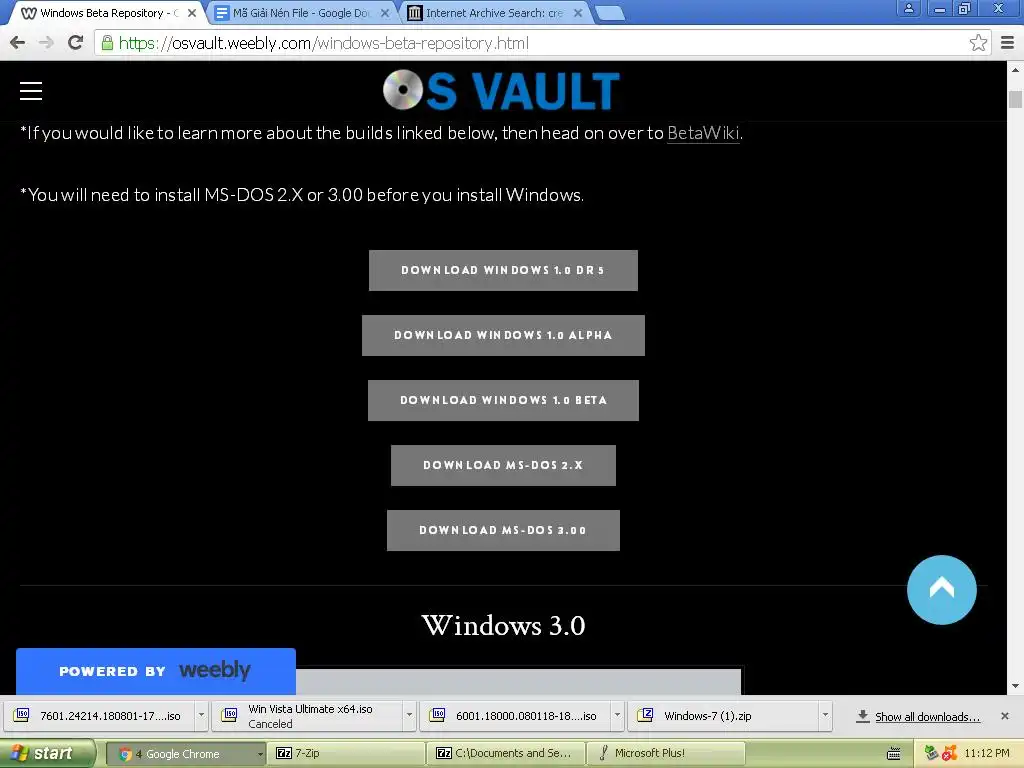Screen dimensions: 1024x768
Task: Close the Windows Beta Repository tab
Action: (192, 13)
